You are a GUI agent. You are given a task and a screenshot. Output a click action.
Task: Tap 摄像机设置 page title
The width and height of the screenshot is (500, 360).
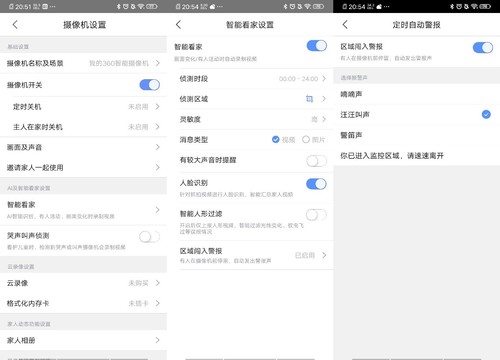(85, 25)
